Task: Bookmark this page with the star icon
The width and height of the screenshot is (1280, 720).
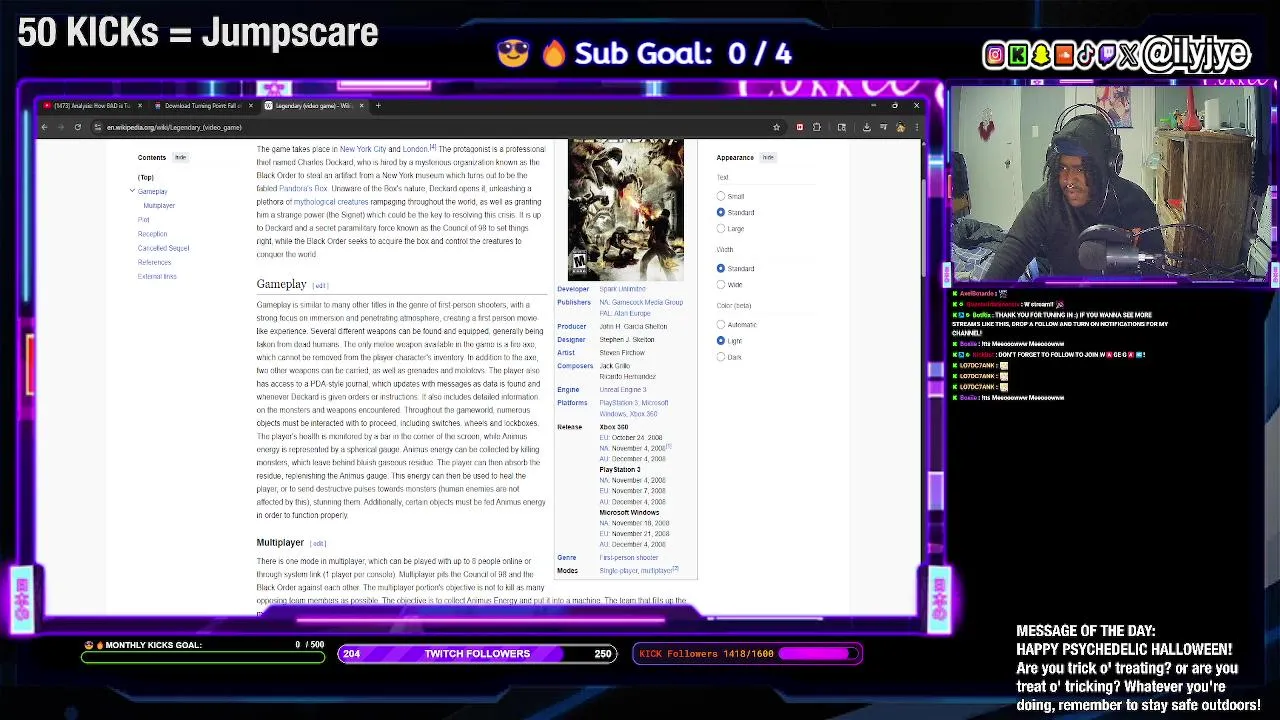Action: (x=776, y=127)
